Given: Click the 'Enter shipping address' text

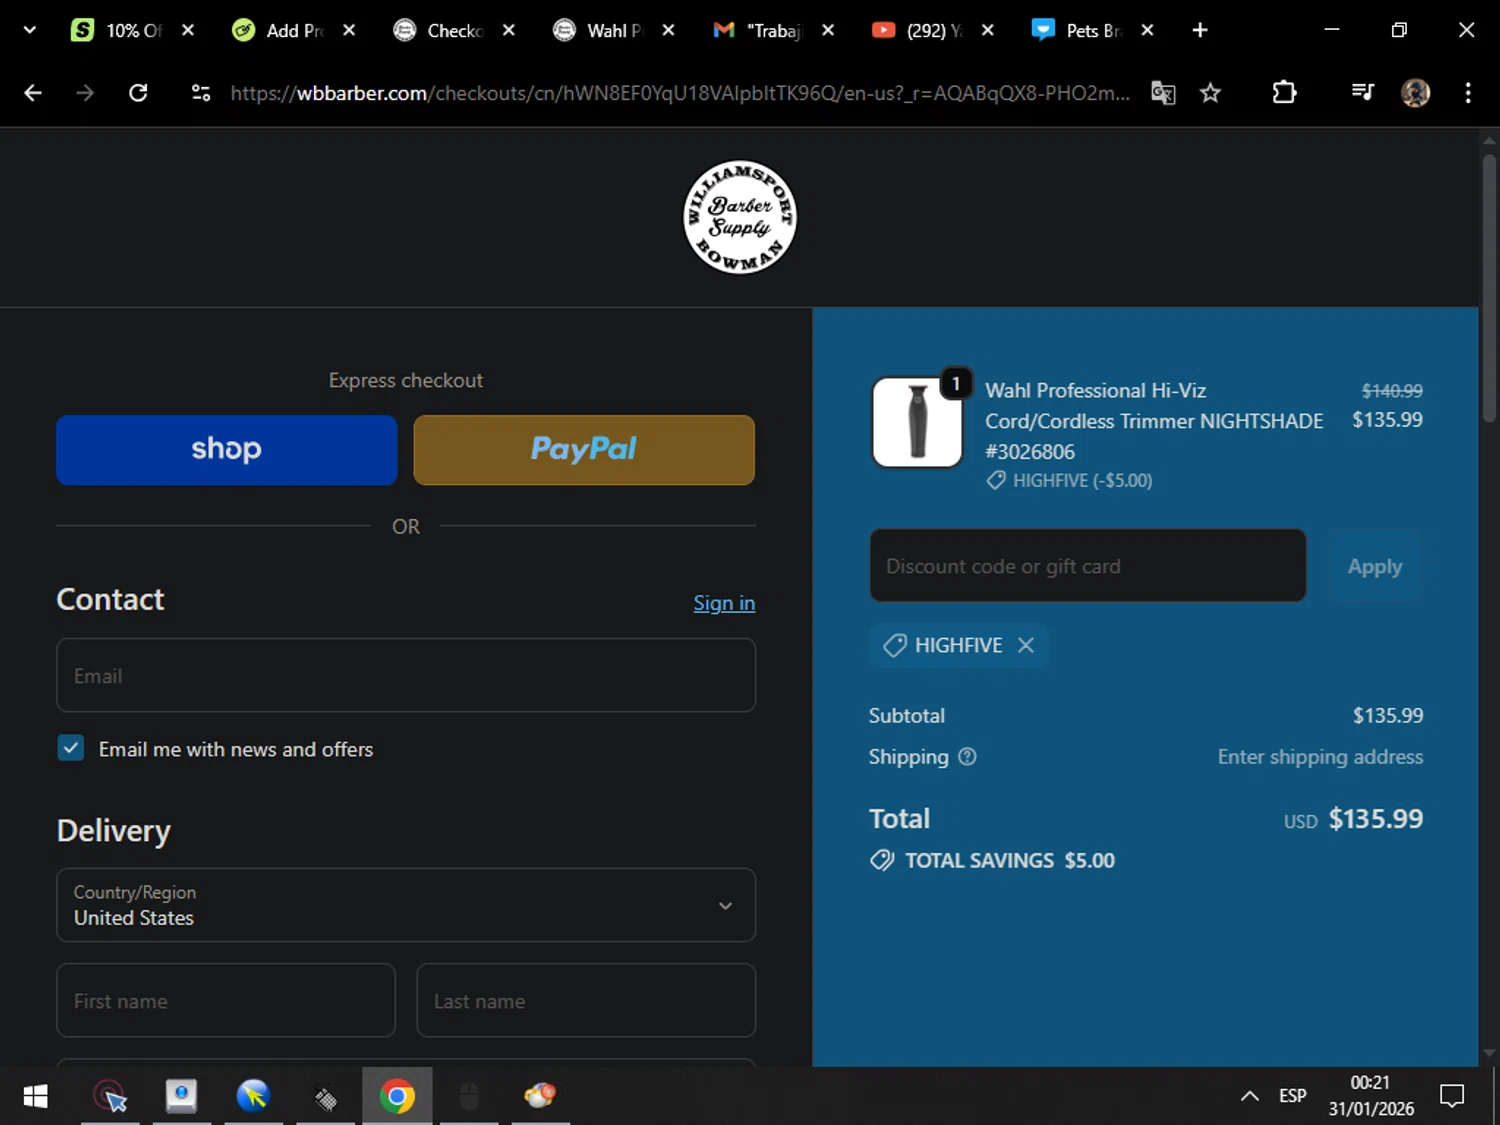Looking at the screenshot, I should click(1320, 757).
